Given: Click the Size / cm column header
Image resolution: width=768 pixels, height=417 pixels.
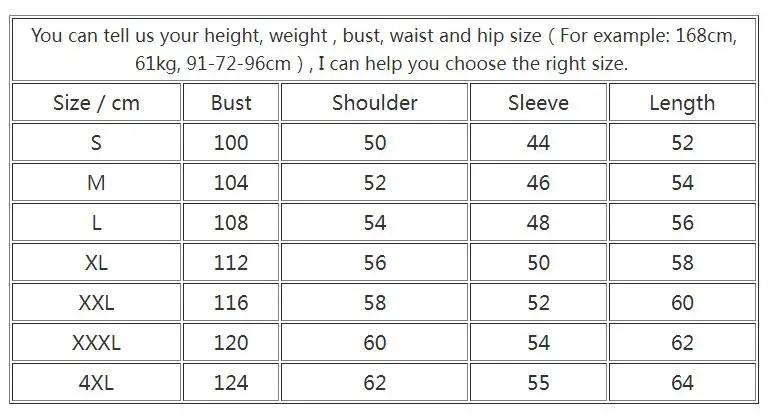Looking at the screenshot, I should (x=96, y=102).
